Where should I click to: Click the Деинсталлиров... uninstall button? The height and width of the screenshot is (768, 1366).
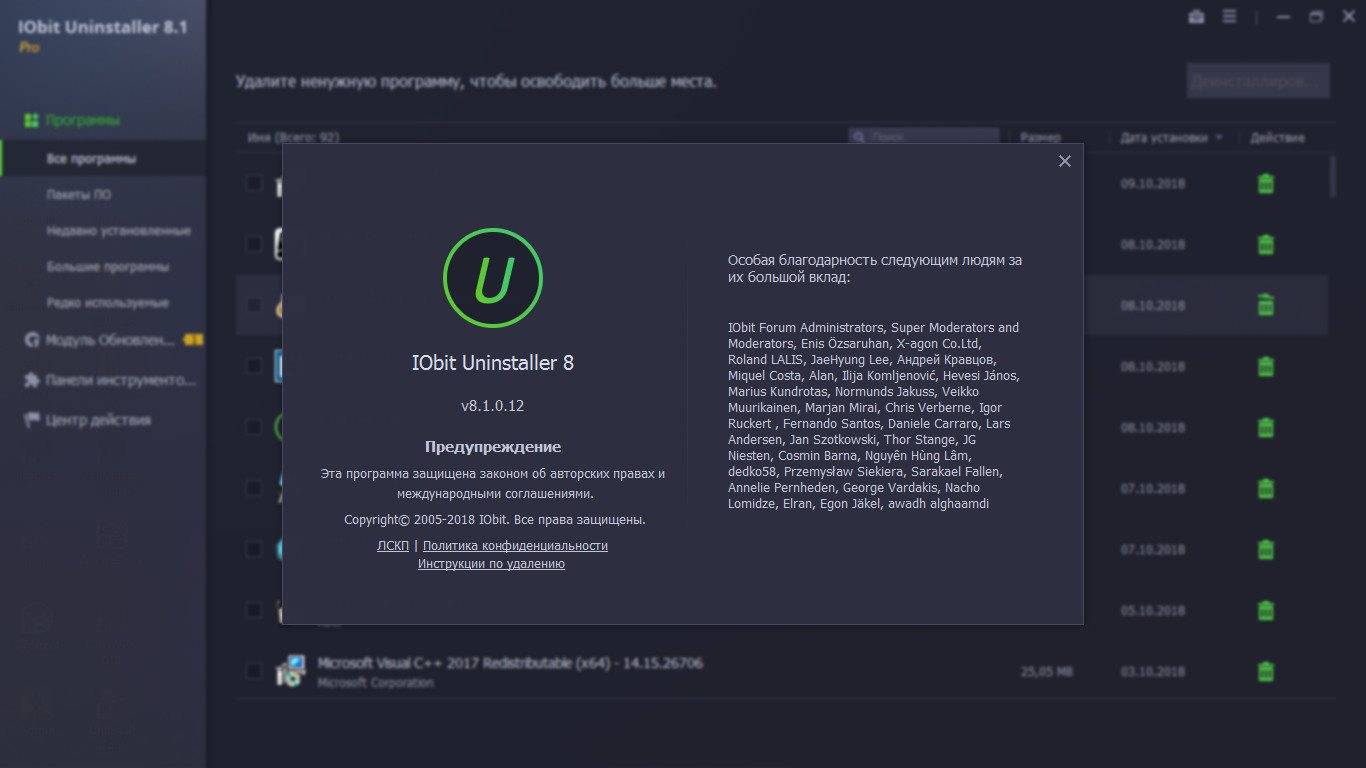click(1259, 81)
